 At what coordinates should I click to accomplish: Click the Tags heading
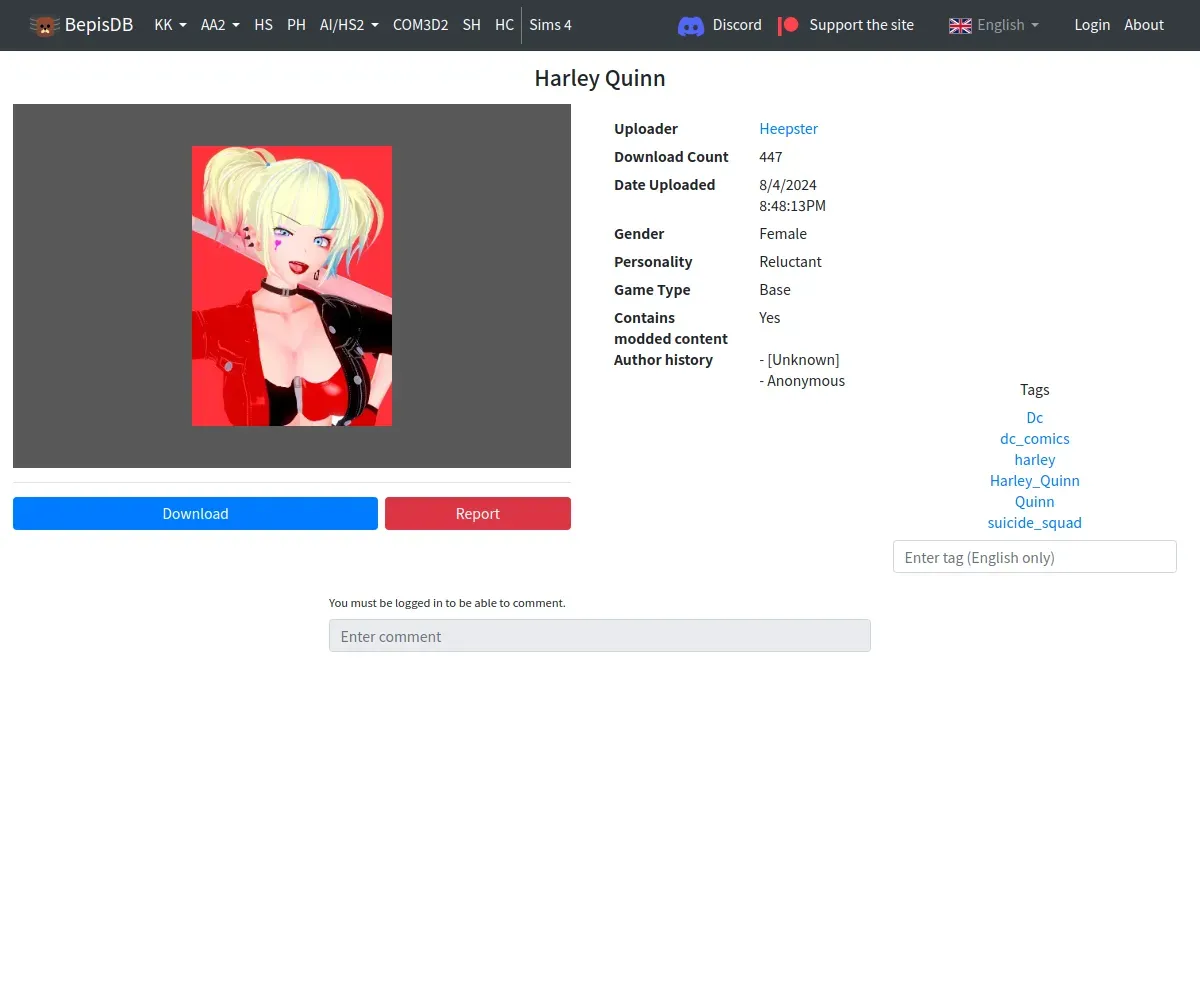[1035, 390]
